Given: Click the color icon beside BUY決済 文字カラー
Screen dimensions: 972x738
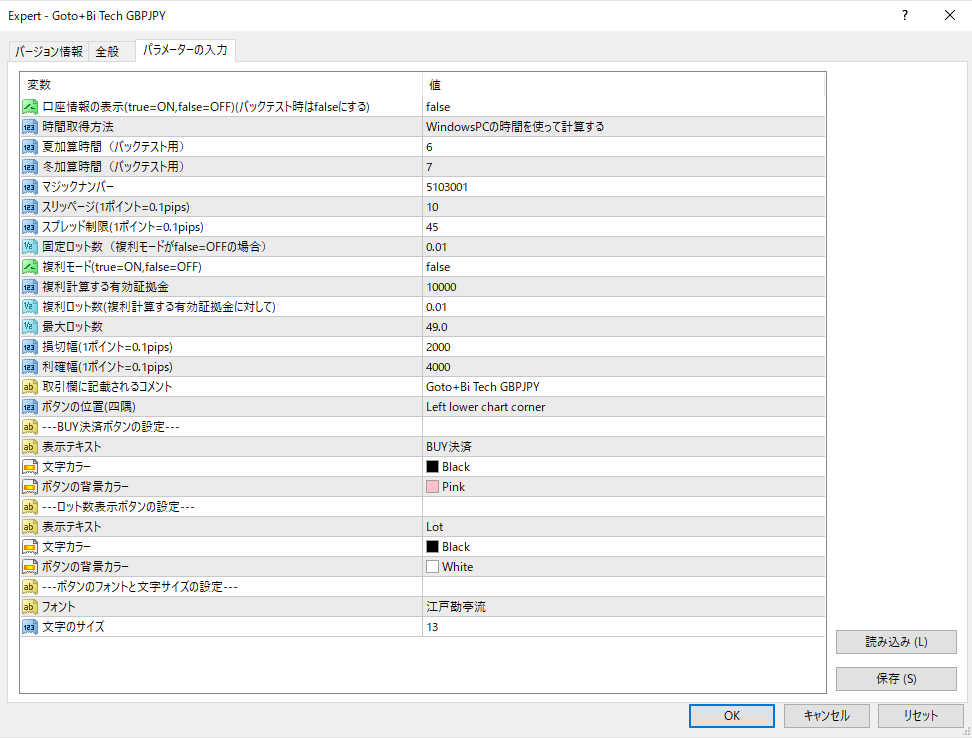Looking at the screenshot, I should pyautogui.click(x=30, y=467).
